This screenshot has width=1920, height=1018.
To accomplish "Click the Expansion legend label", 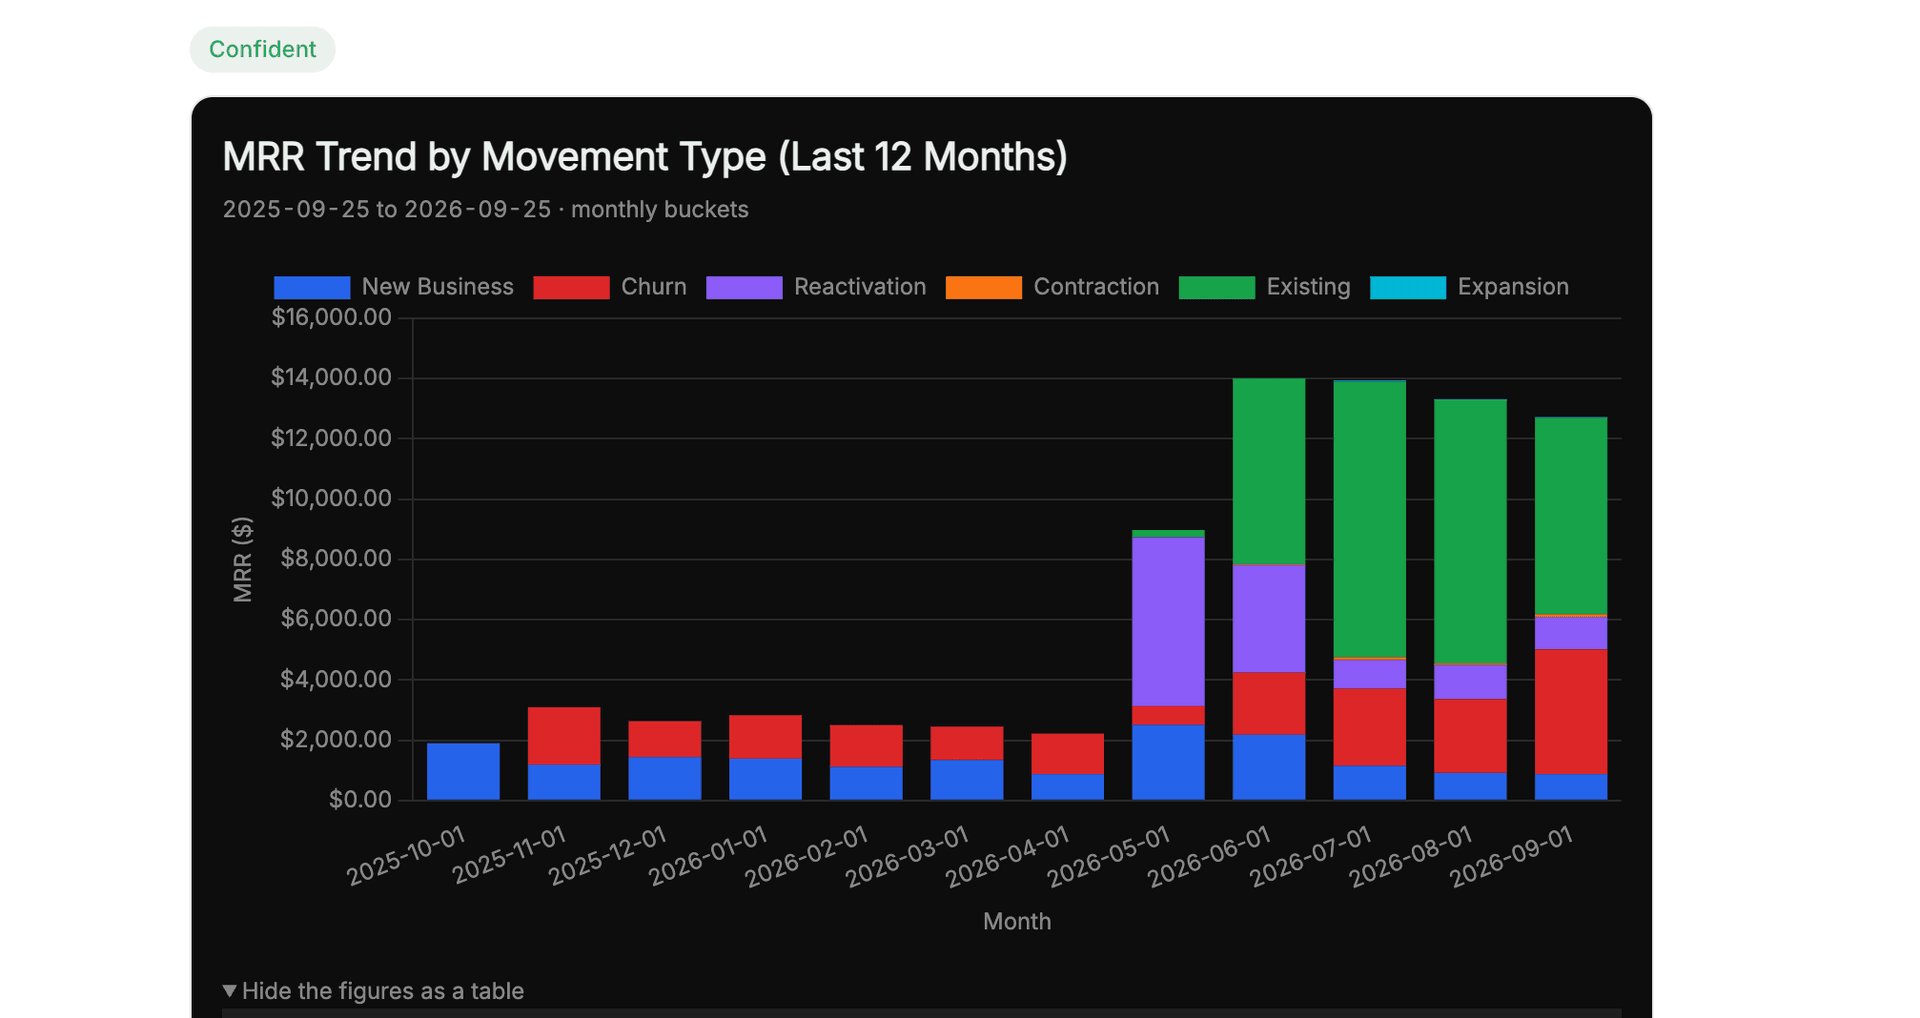I will [x=1513, y=287].
